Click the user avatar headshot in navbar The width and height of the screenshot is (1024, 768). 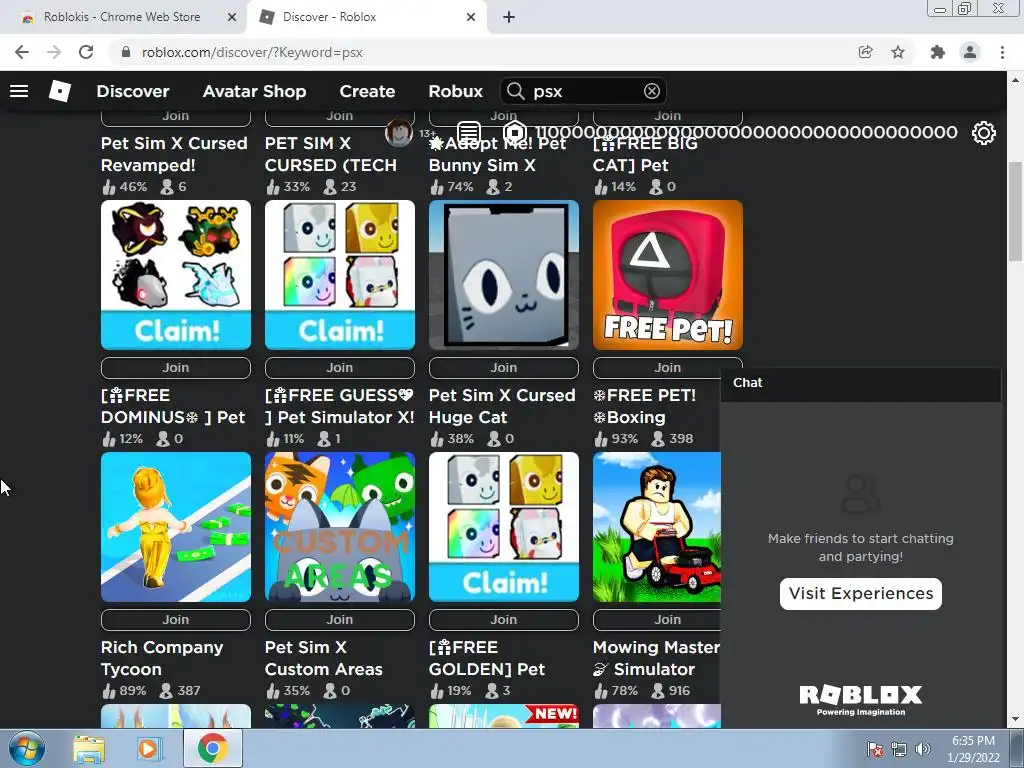point(399,133)
